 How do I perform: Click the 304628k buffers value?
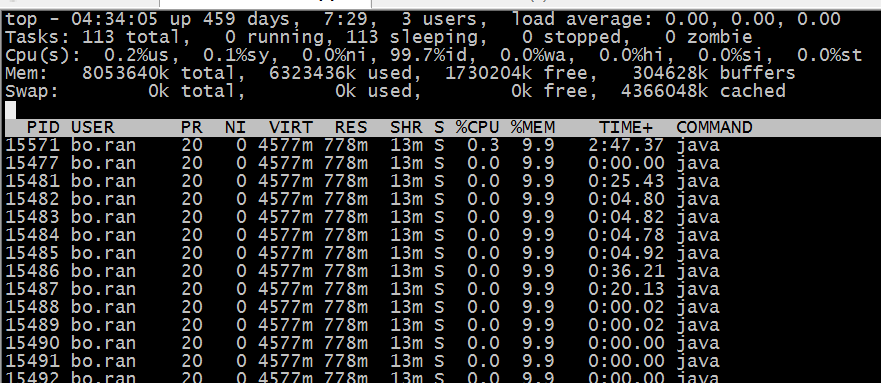(x=714, y=74)
